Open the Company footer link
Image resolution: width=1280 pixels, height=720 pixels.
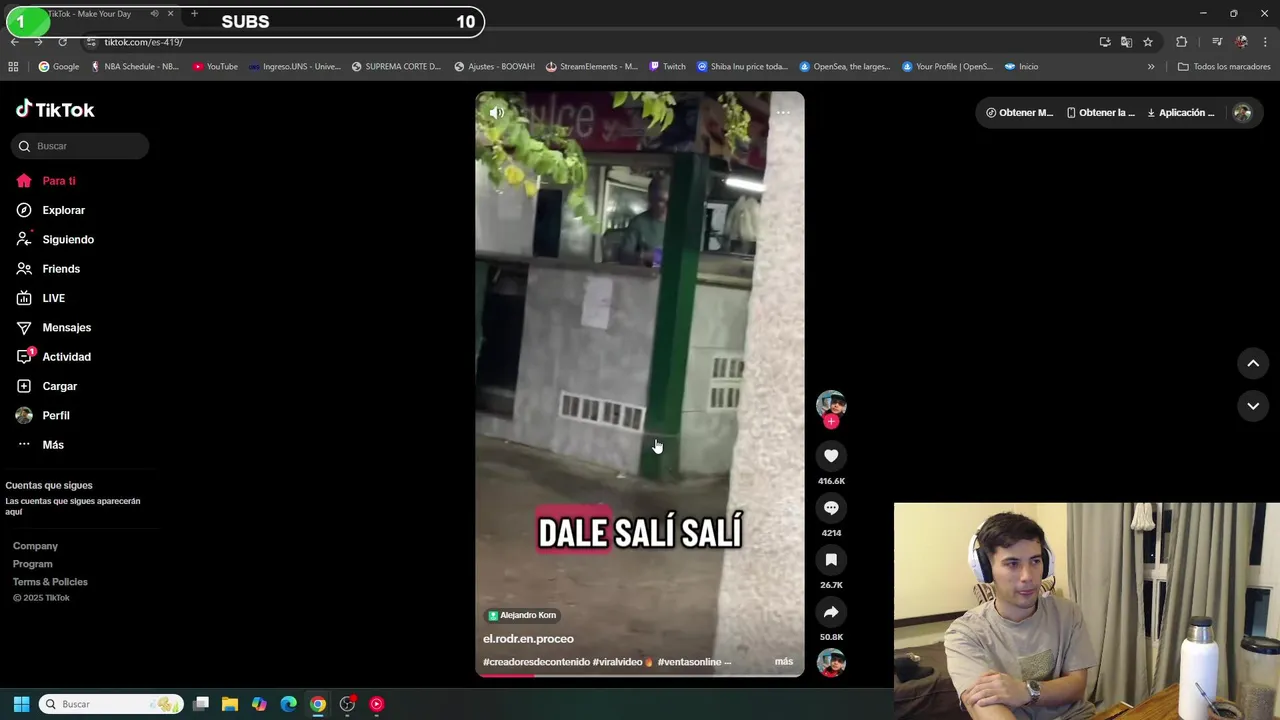coord(35,546)
